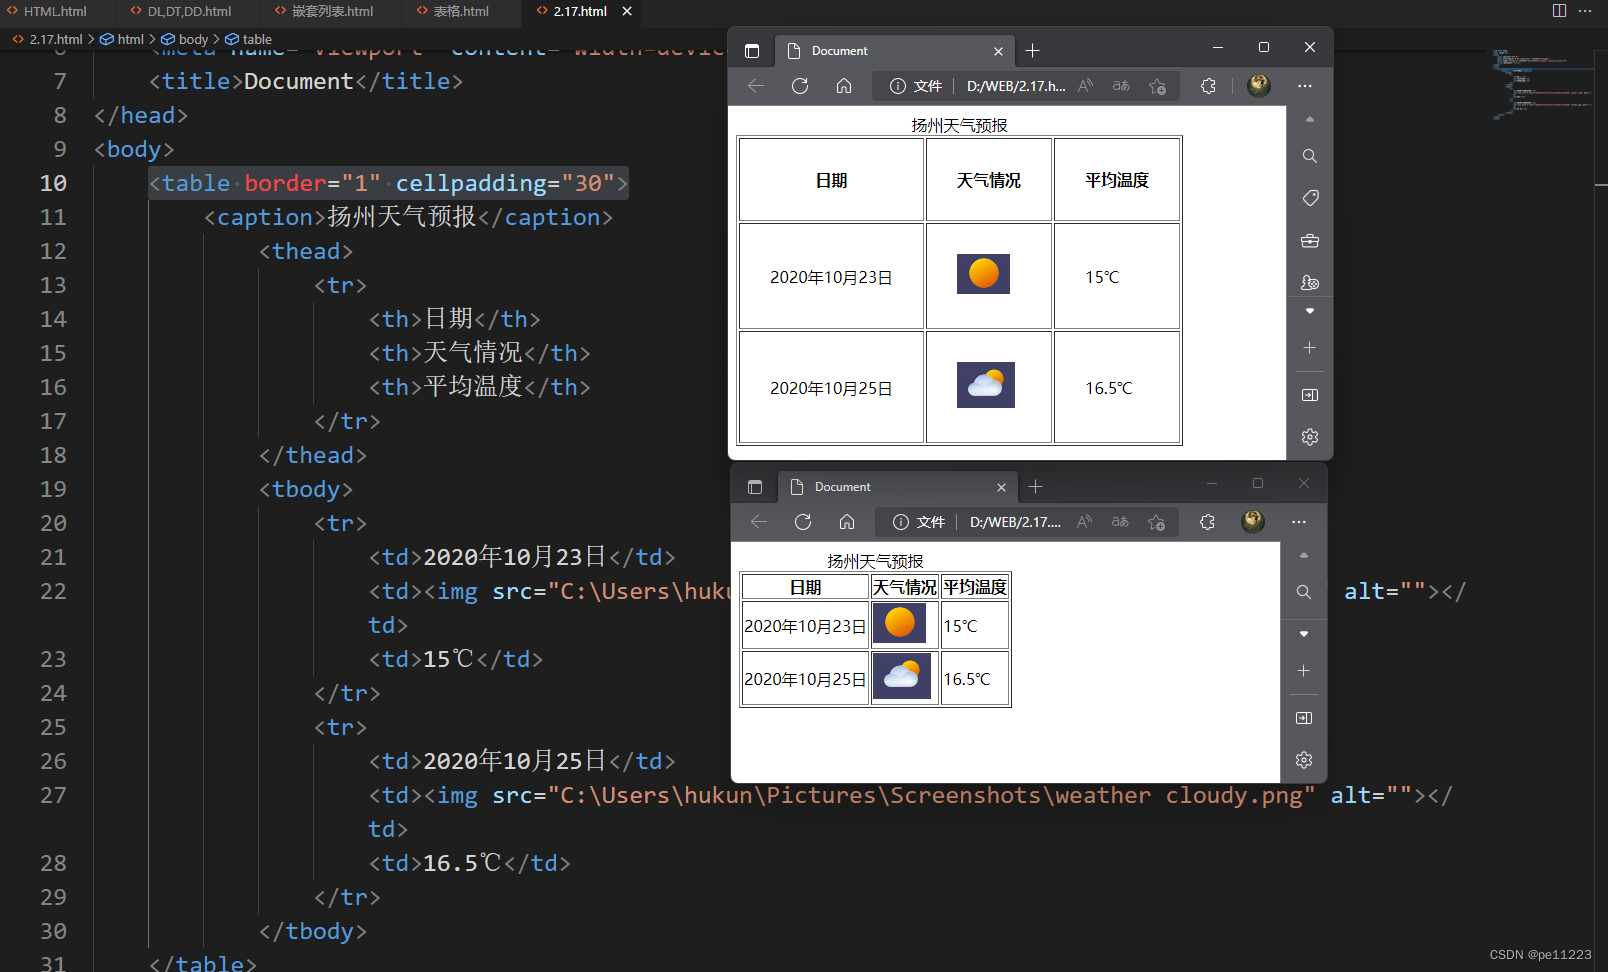The height and width of the screenshot is (972, 1608).
Task: Refresh page in lower browser window
Action: coord(803,522)
